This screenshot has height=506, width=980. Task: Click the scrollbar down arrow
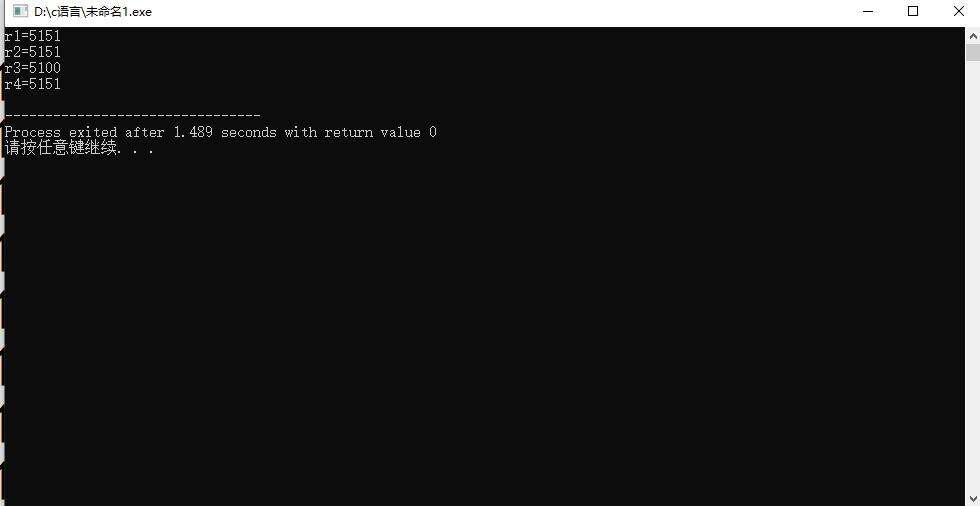point(972,498)
